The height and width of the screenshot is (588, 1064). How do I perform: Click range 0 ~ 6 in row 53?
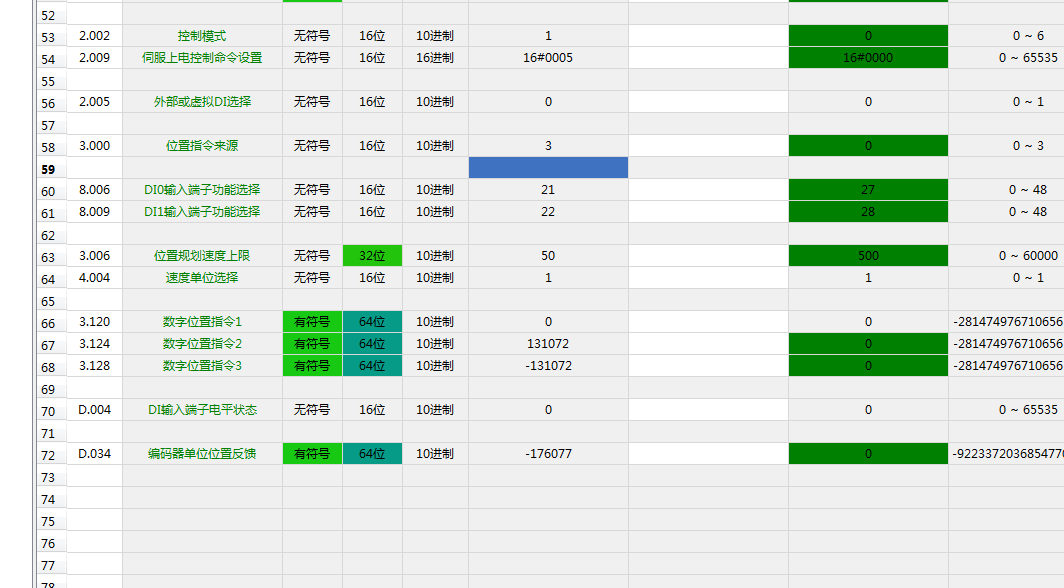click(x=1028, y=36)
